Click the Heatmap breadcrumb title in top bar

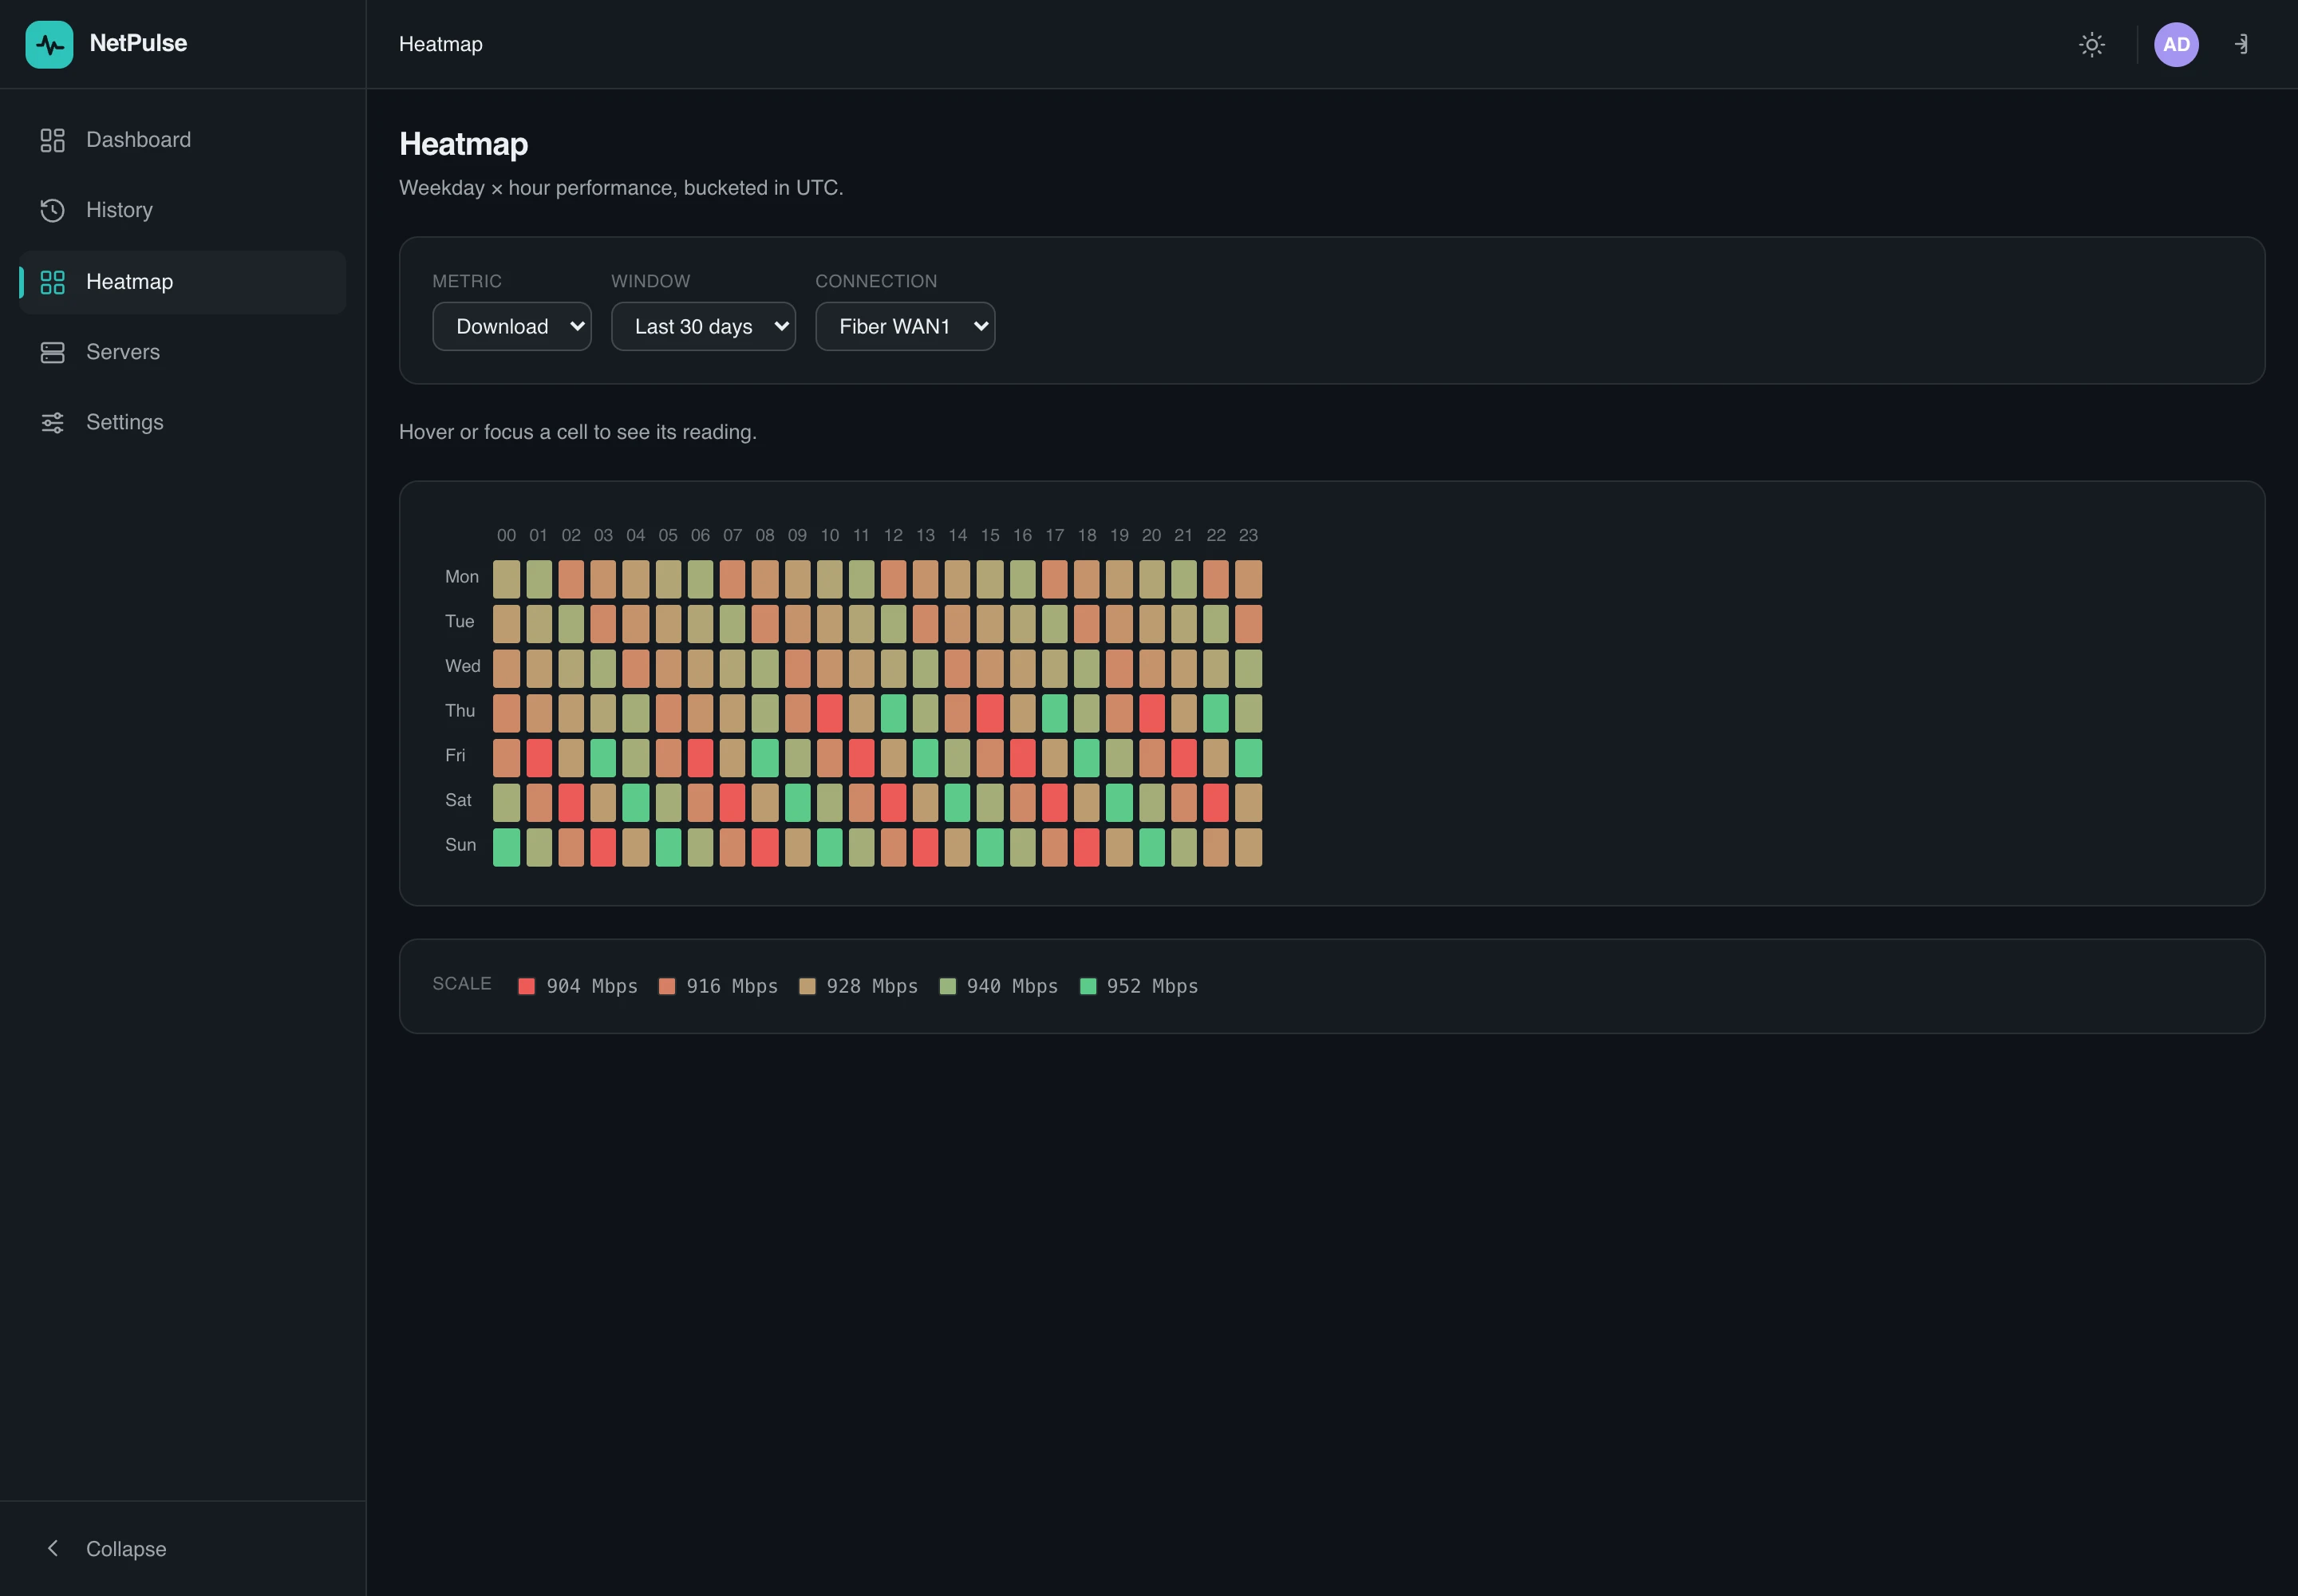click(441, 44)
